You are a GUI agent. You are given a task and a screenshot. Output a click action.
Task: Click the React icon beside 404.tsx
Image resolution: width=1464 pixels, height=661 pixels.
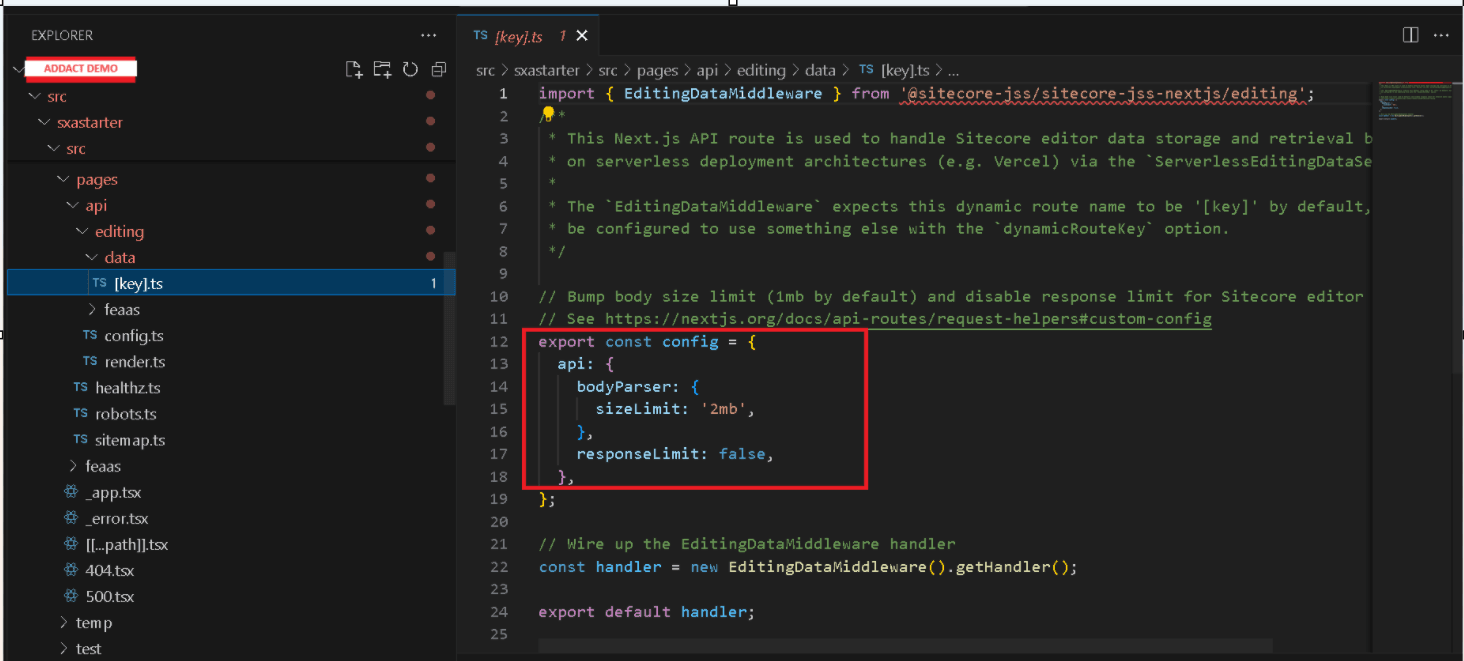point(71,571)
